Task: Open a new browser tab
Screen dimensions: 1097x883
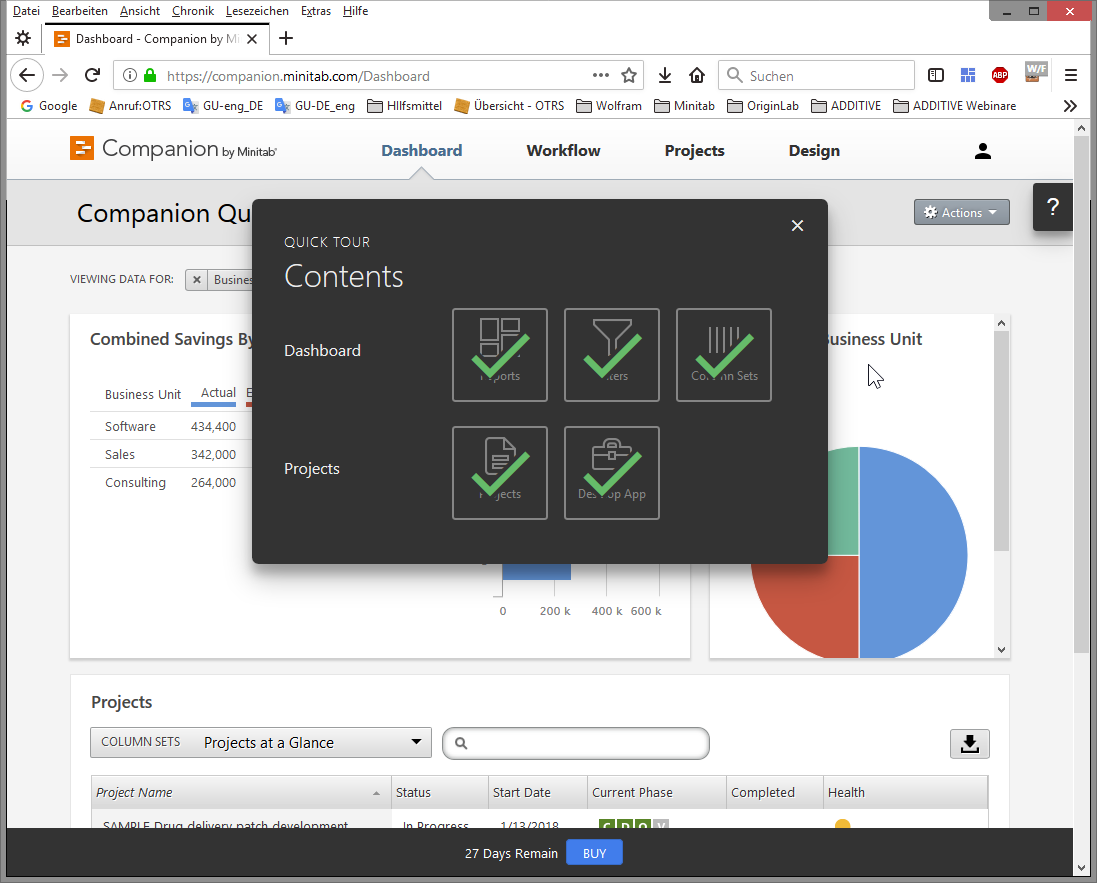Action: tap(285, 38)
